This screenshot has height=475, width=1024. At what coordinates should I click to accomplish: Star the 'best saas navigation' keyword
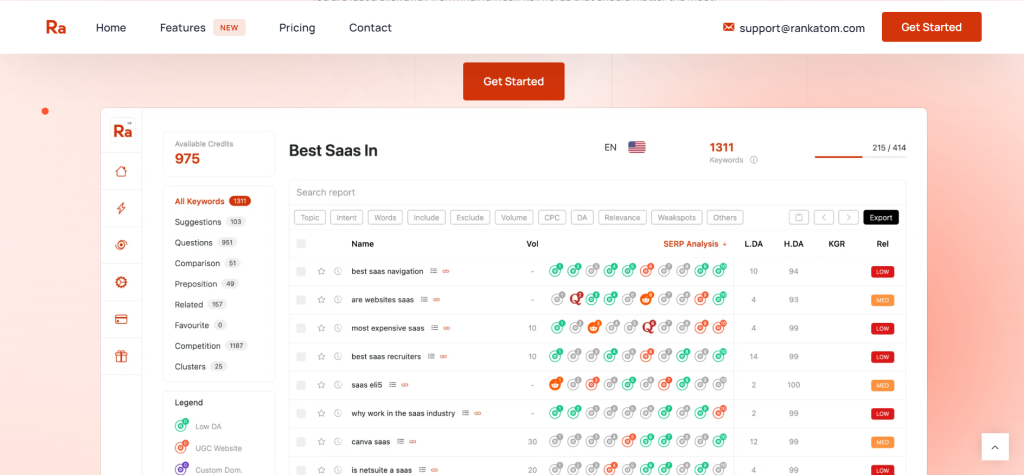(321, 271)
